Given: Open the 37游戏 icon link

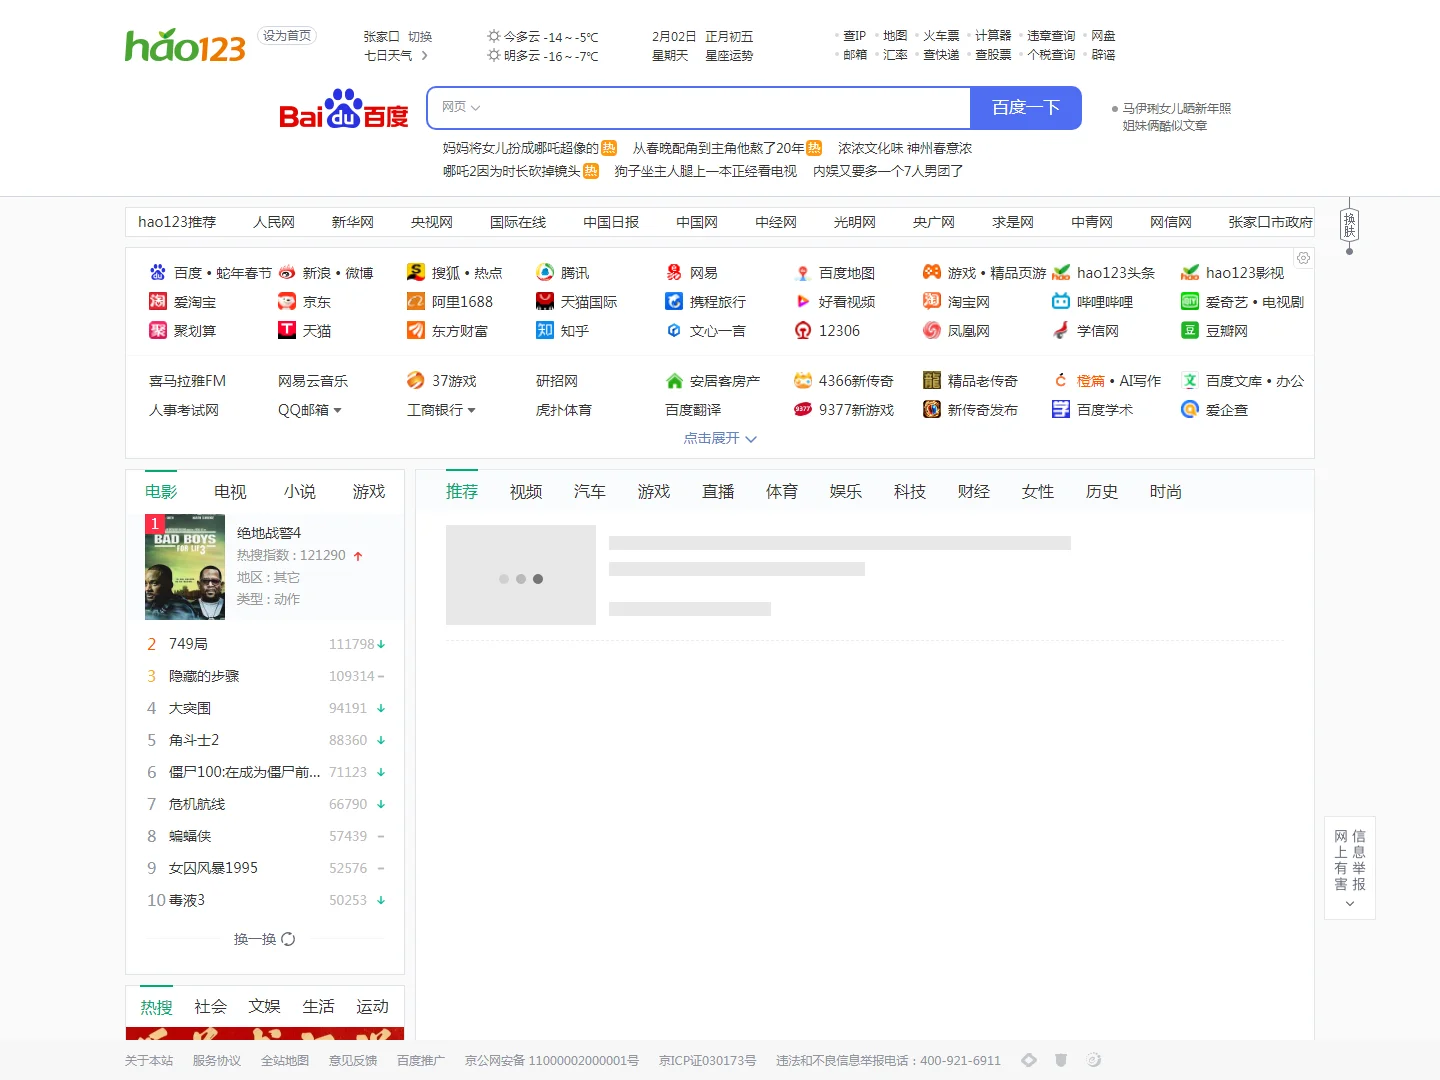Looking at the screenshot, I should [x=416, y=380].
